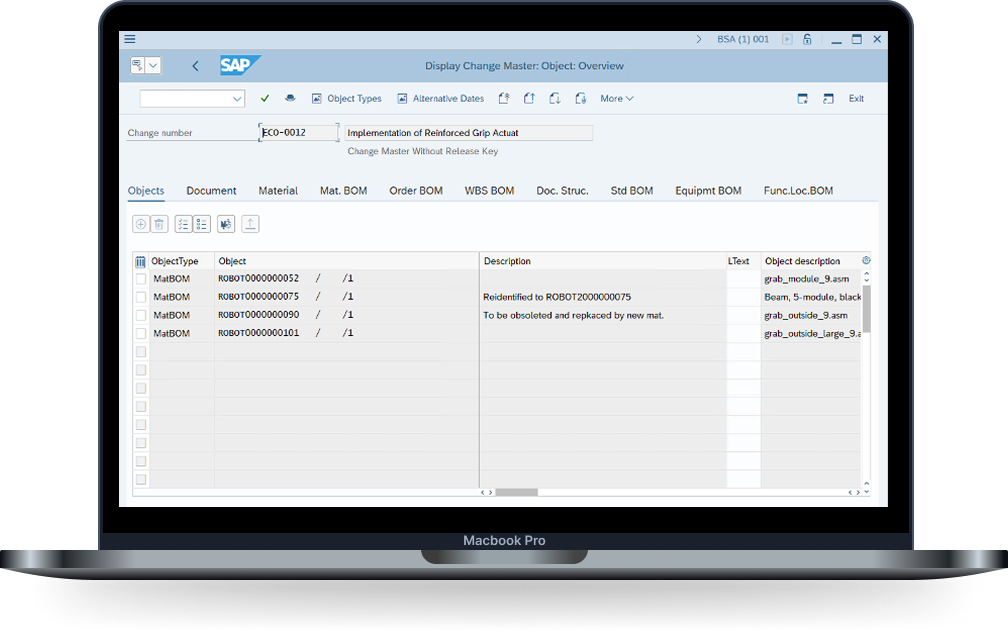
Task: Click the create new session window icon
Action: pos(802,98)
